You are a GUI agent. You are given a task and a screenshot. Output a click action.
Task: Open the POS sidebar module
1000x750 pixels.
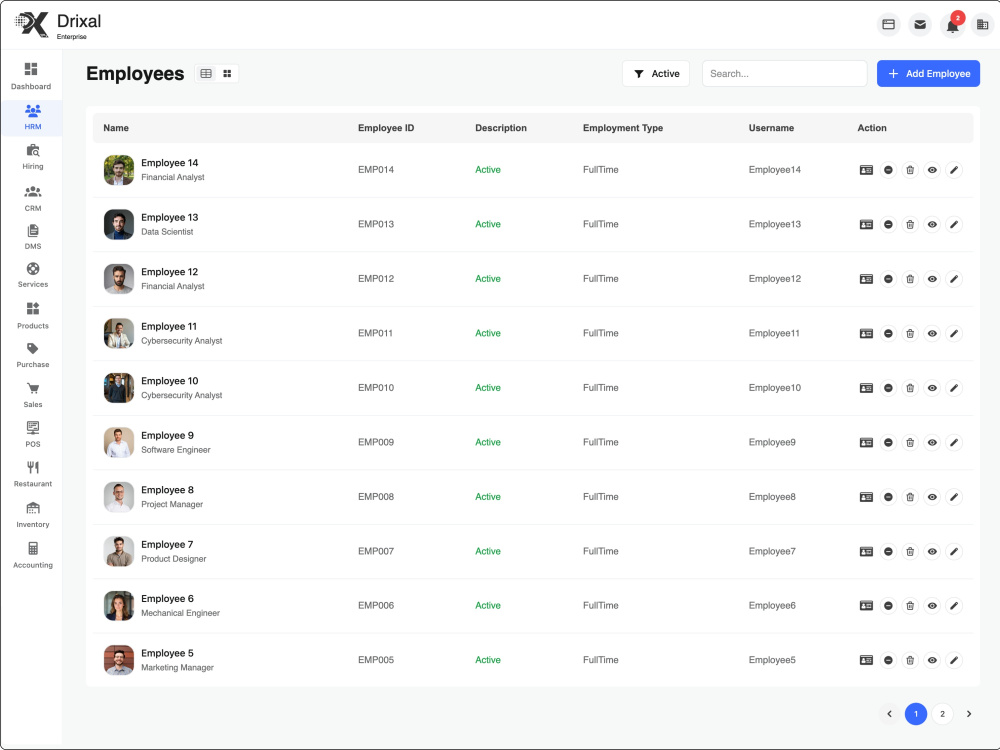coord(33,434)
